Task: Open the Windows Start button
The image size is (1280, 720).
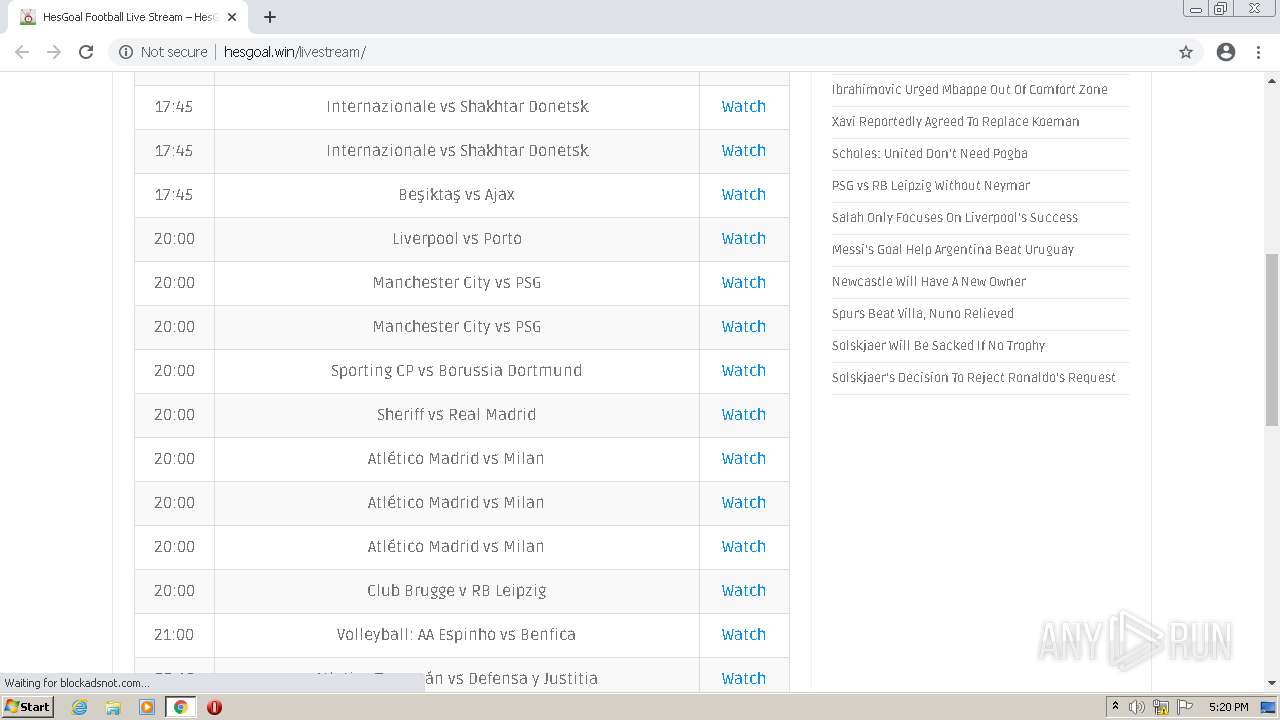Action: click(x=28, y=707)
